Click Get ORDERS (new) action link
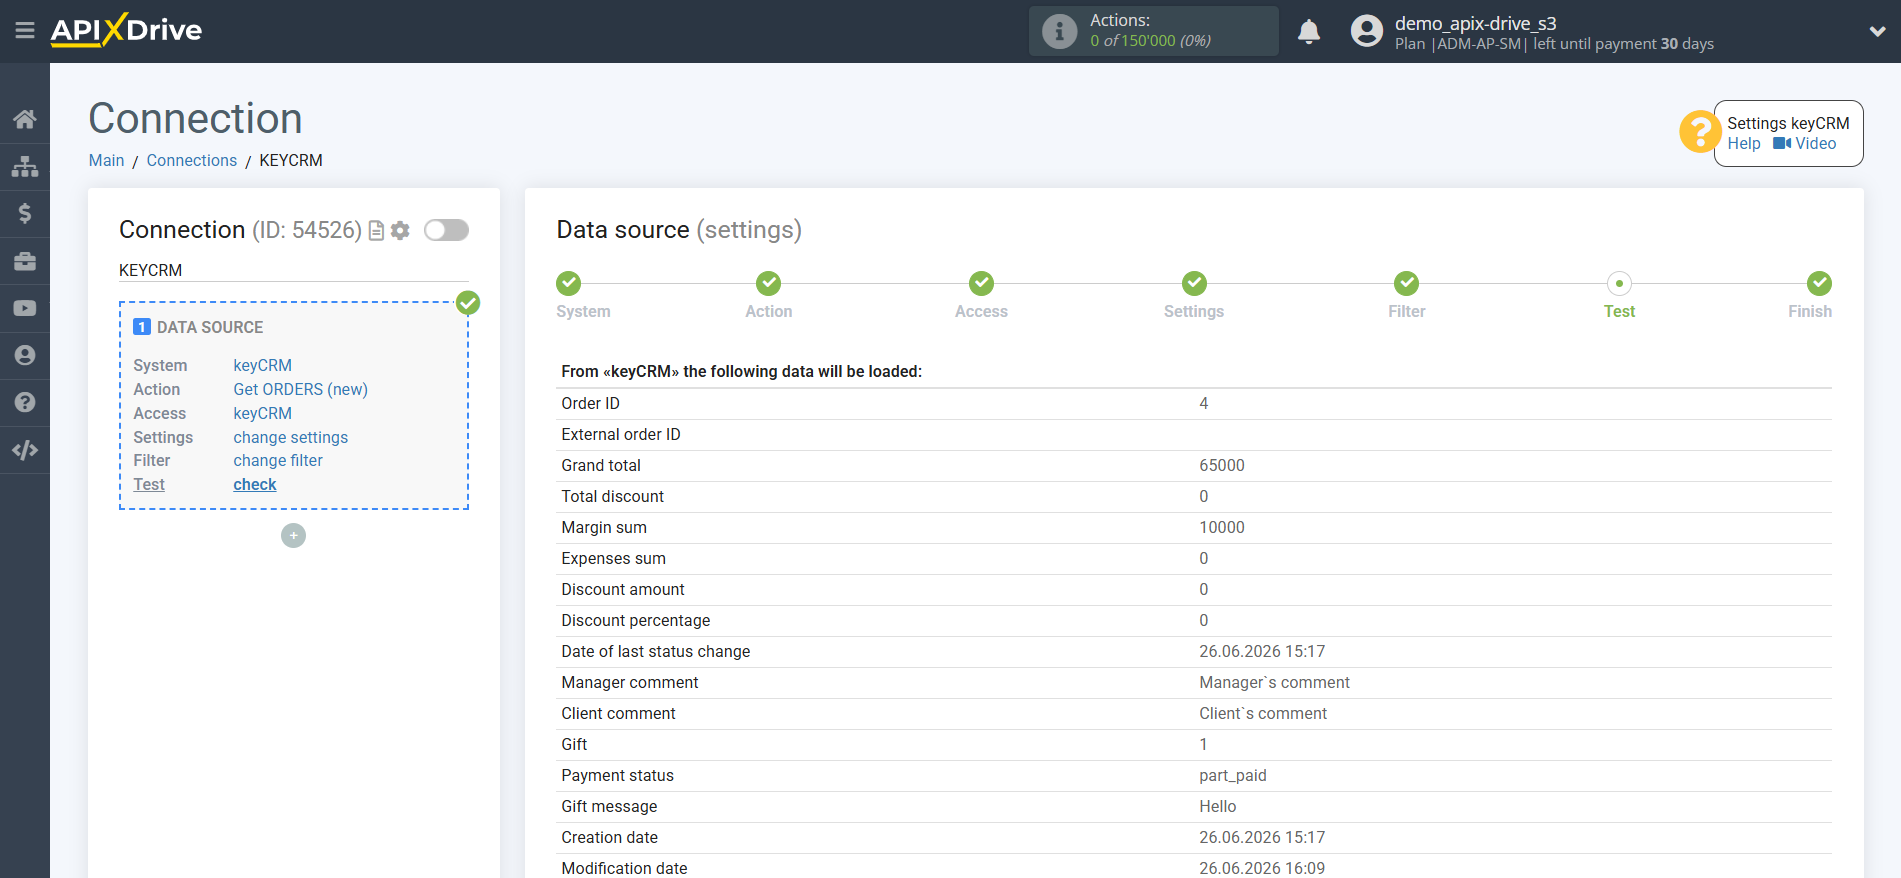The height and width of the screenshot is (878, 1901). (301, 389)
